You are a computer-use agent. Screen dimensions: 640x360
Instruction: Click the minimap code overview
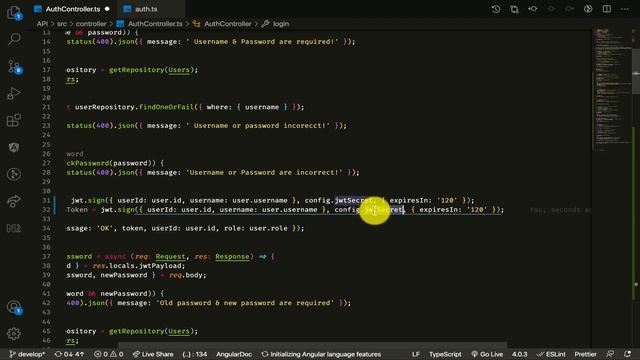[611, 90]
